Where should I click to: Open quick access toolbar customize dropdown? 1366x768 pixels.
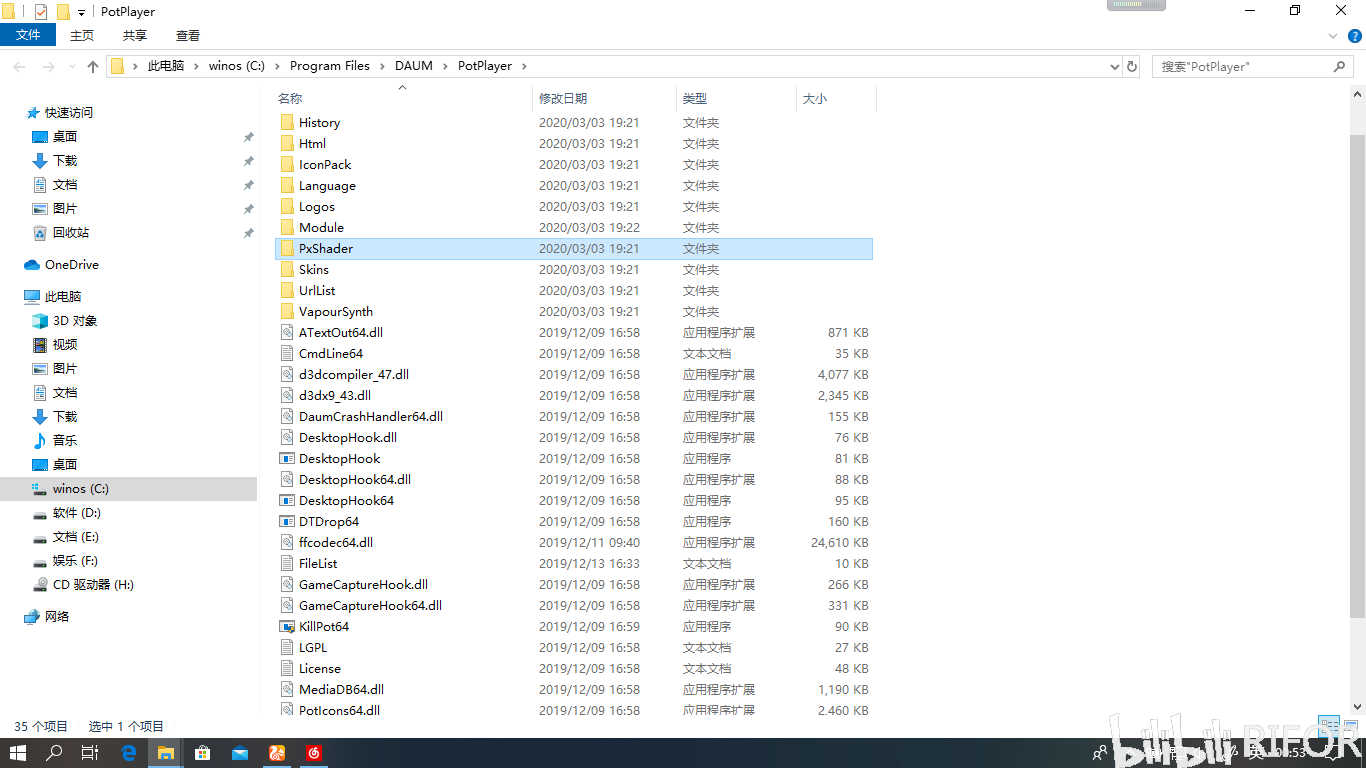click(x=81, y=12)
